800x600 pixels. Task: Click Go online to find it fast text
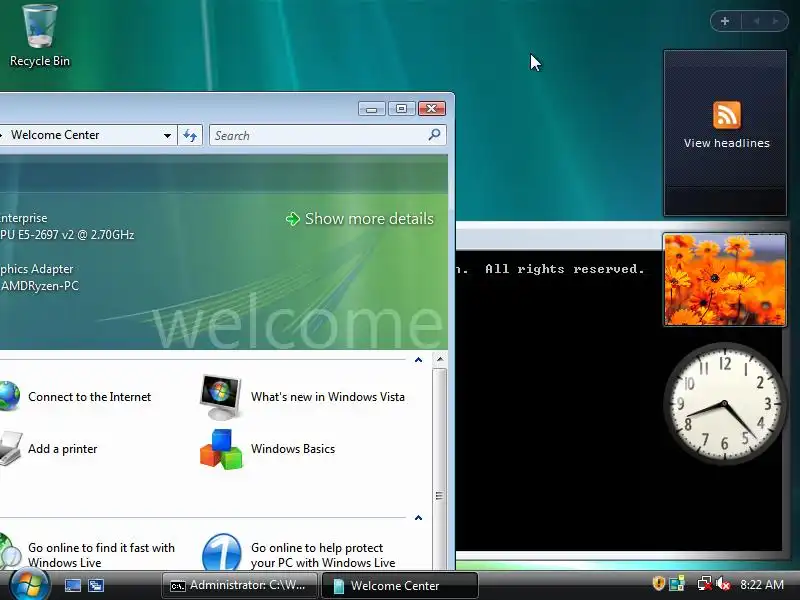pos(101,555)
